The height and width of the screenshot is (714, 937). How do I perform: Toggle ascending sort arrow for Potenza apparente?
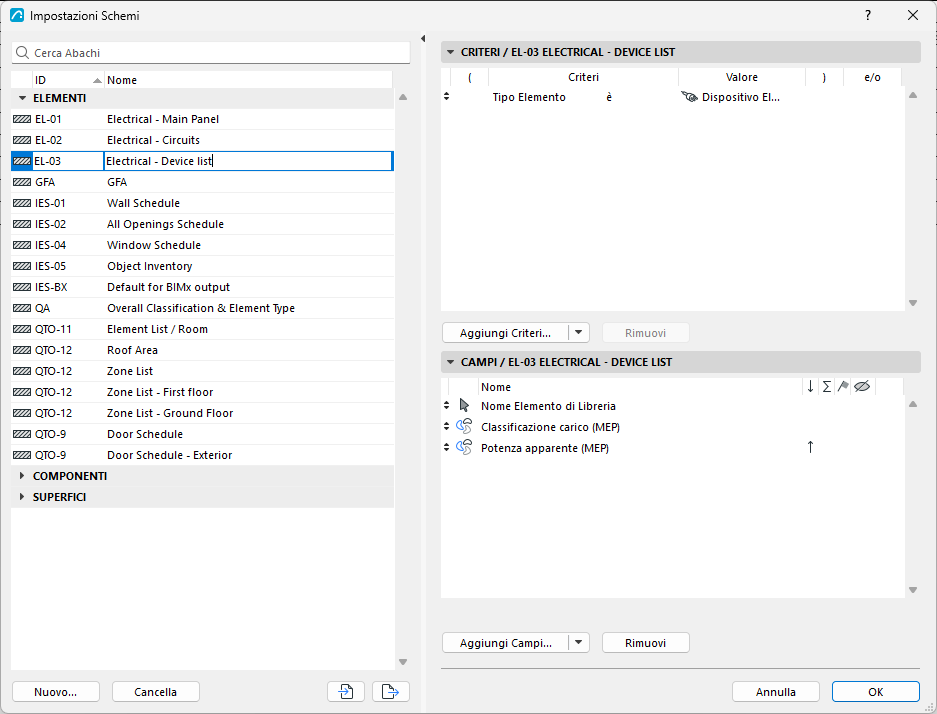[810, 447]
